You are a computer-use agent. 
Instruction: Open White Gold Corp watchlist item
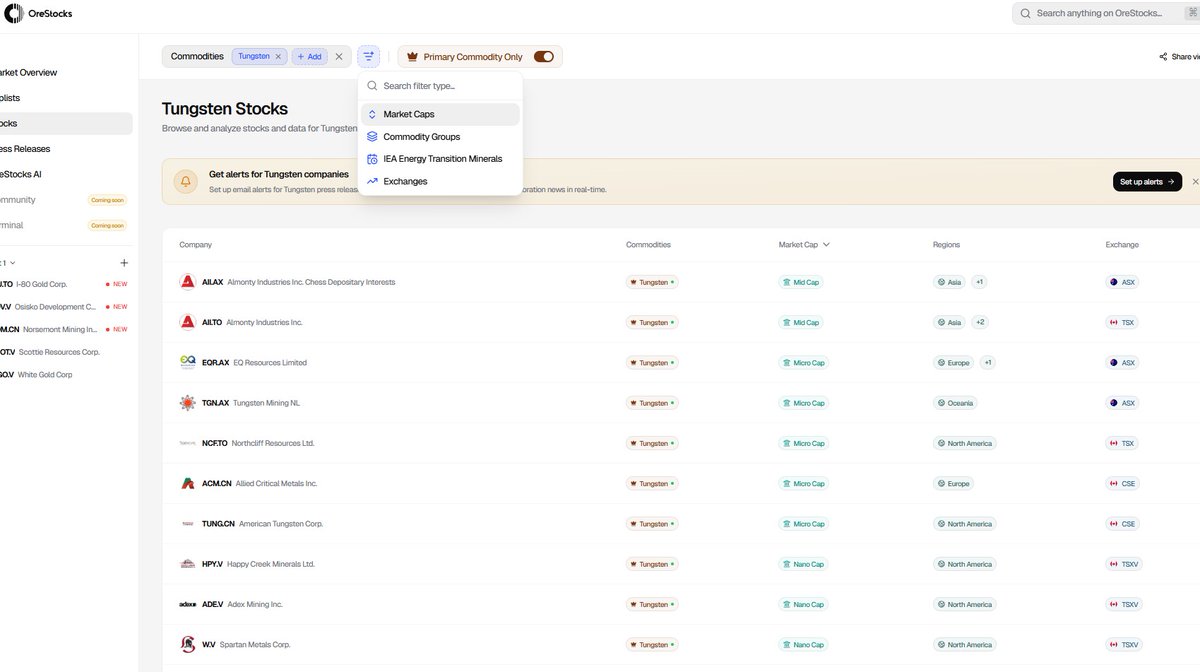pyautogui.click(x=63, y=375)
